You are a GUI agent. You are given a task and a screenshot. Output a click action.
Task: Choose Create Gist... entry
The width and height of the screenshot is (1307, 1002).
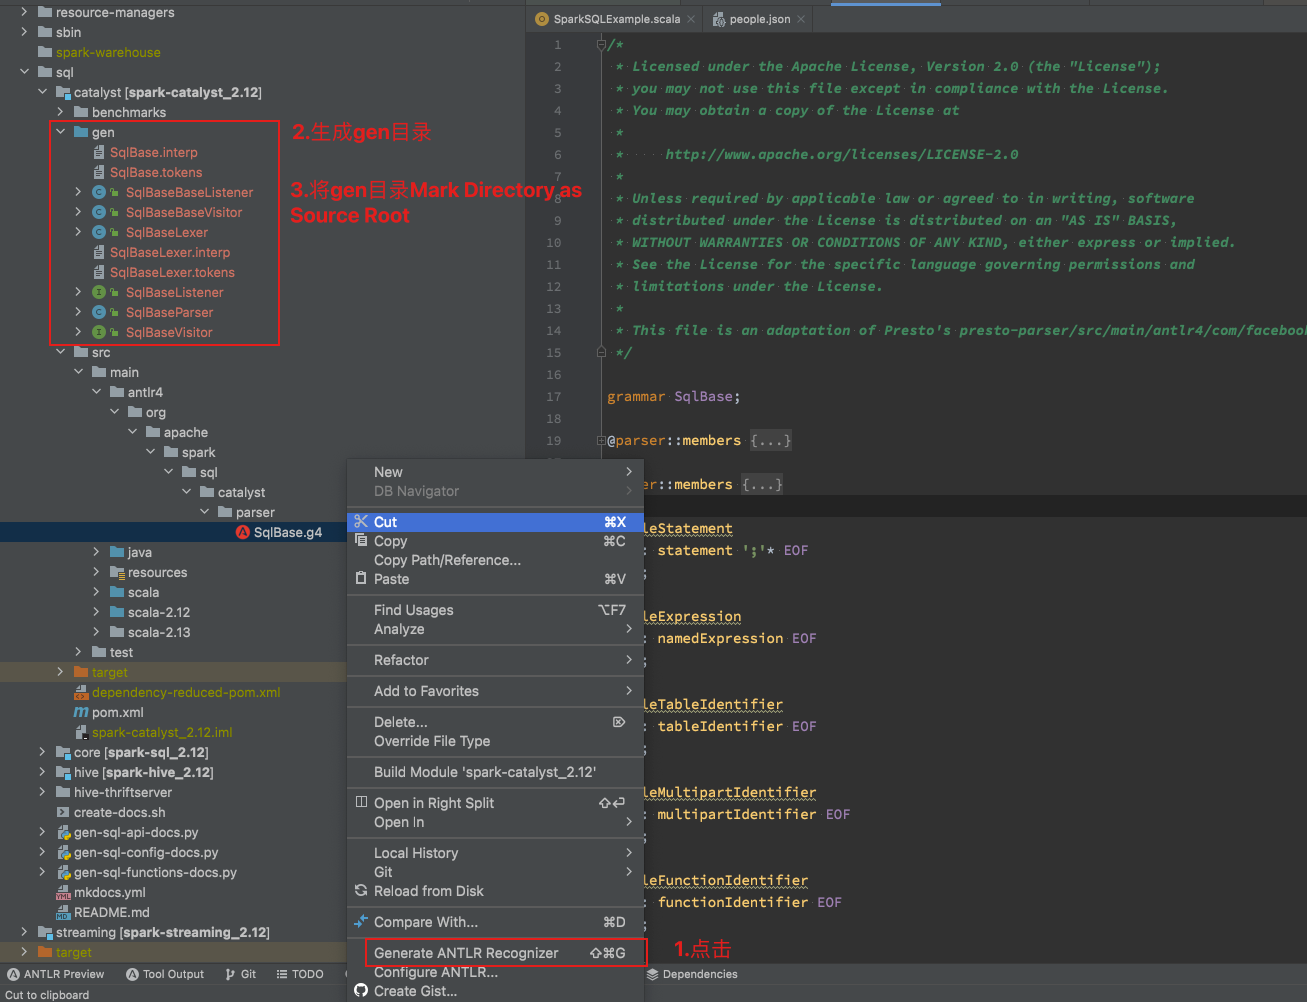[495, 991]
